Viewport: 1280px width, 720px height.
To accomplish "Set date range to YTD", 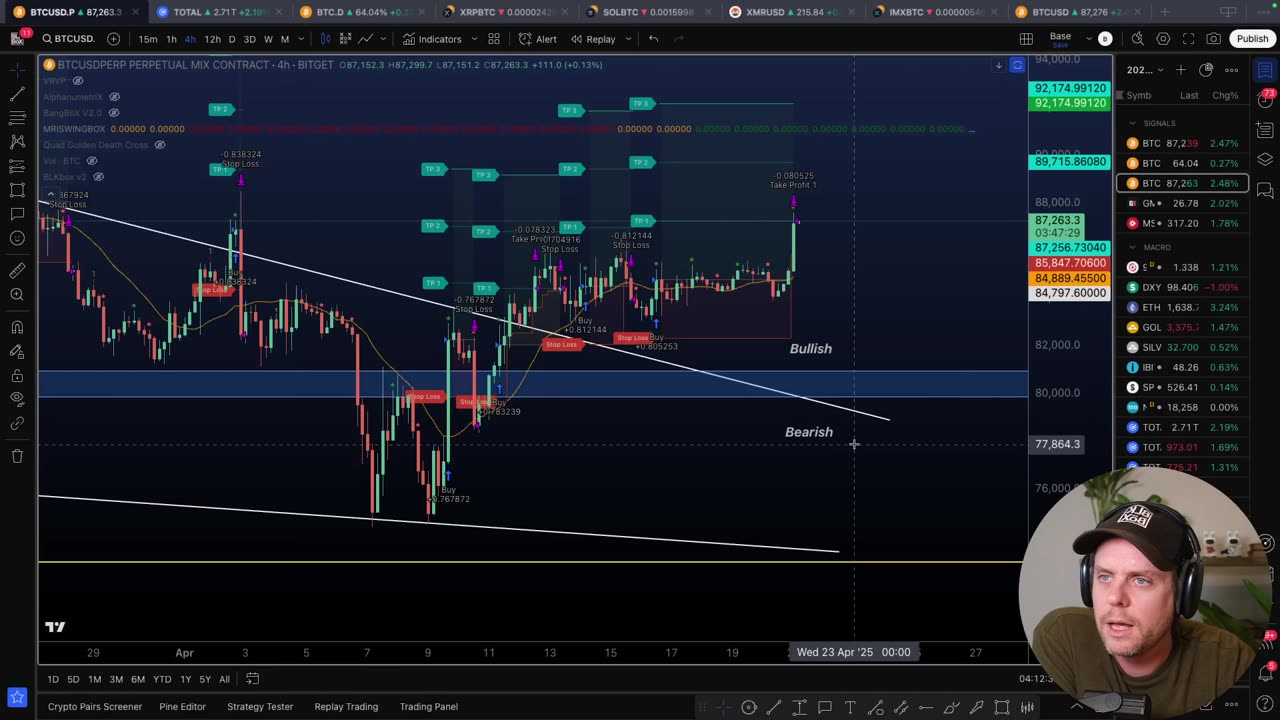I will coord(162,679).
